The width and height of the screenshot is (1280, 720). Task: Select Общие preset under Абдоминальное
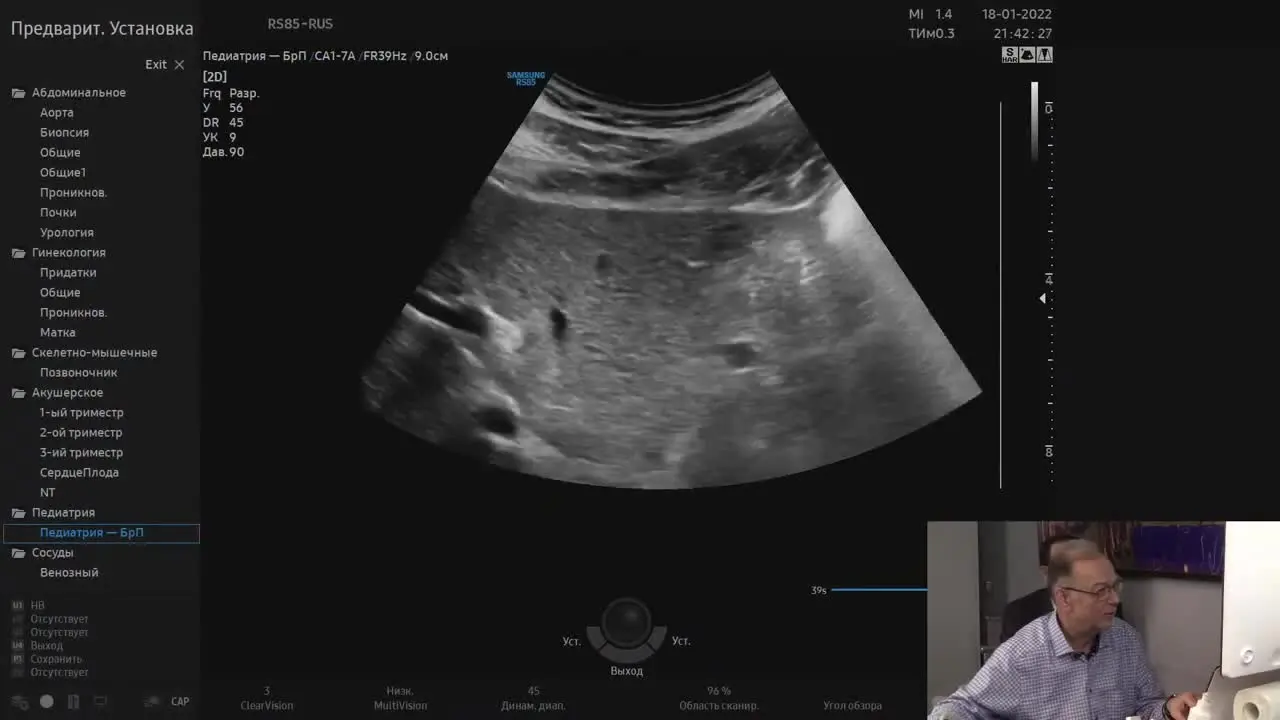pyautogui.click(x=60, y=153)
